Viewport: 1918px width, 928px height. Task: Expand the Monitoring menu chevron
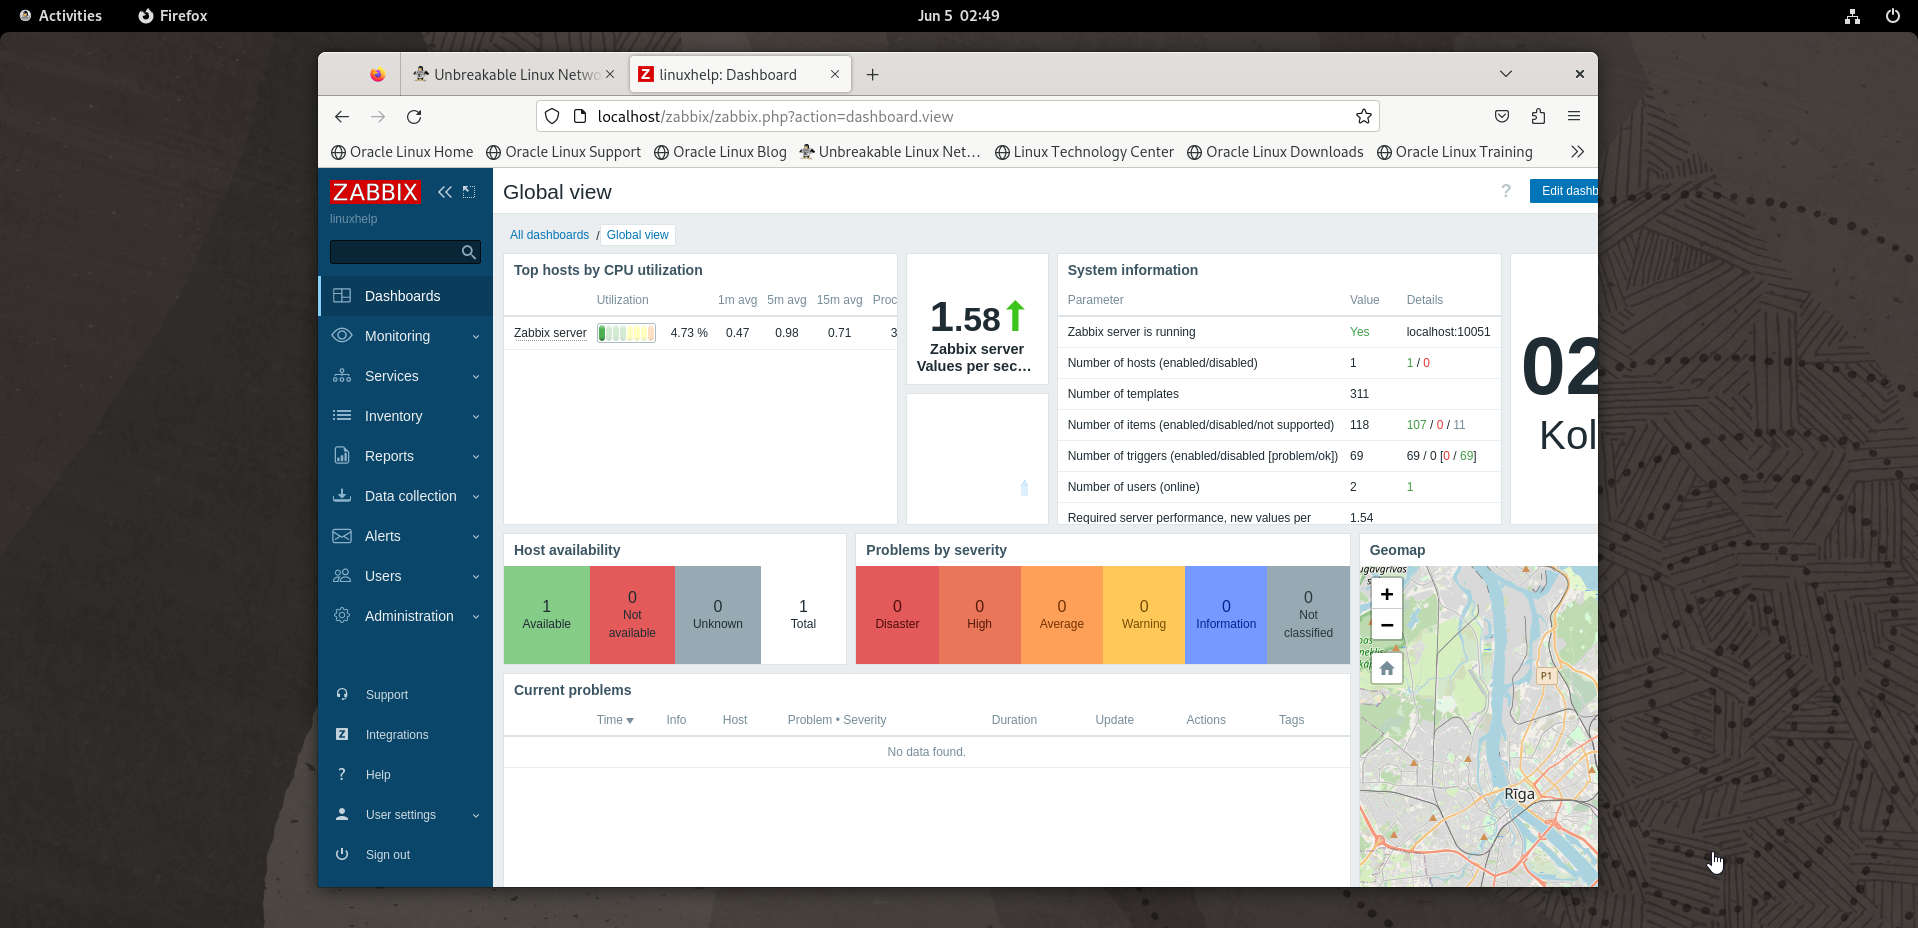tap(476, 337)
